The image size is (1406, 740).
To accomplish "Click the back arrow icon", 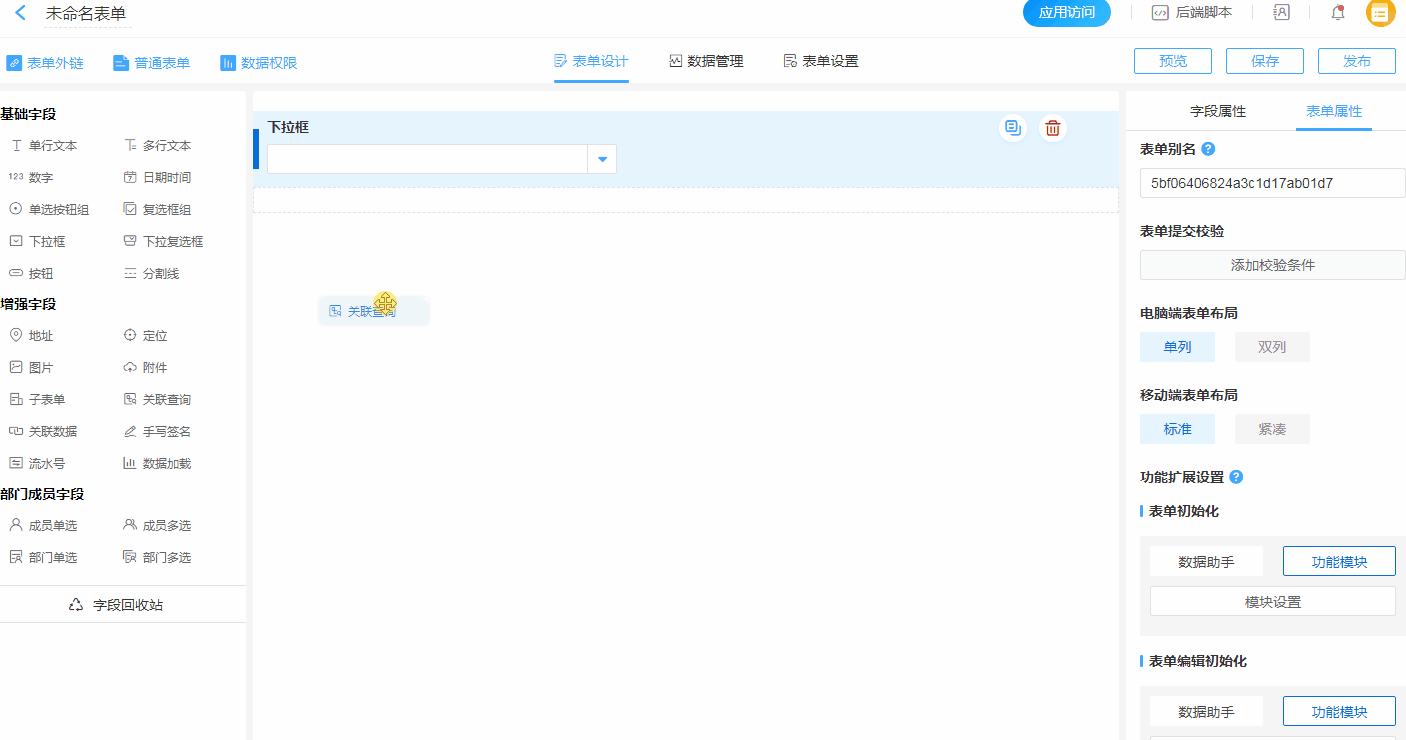I will click(20, 13).
